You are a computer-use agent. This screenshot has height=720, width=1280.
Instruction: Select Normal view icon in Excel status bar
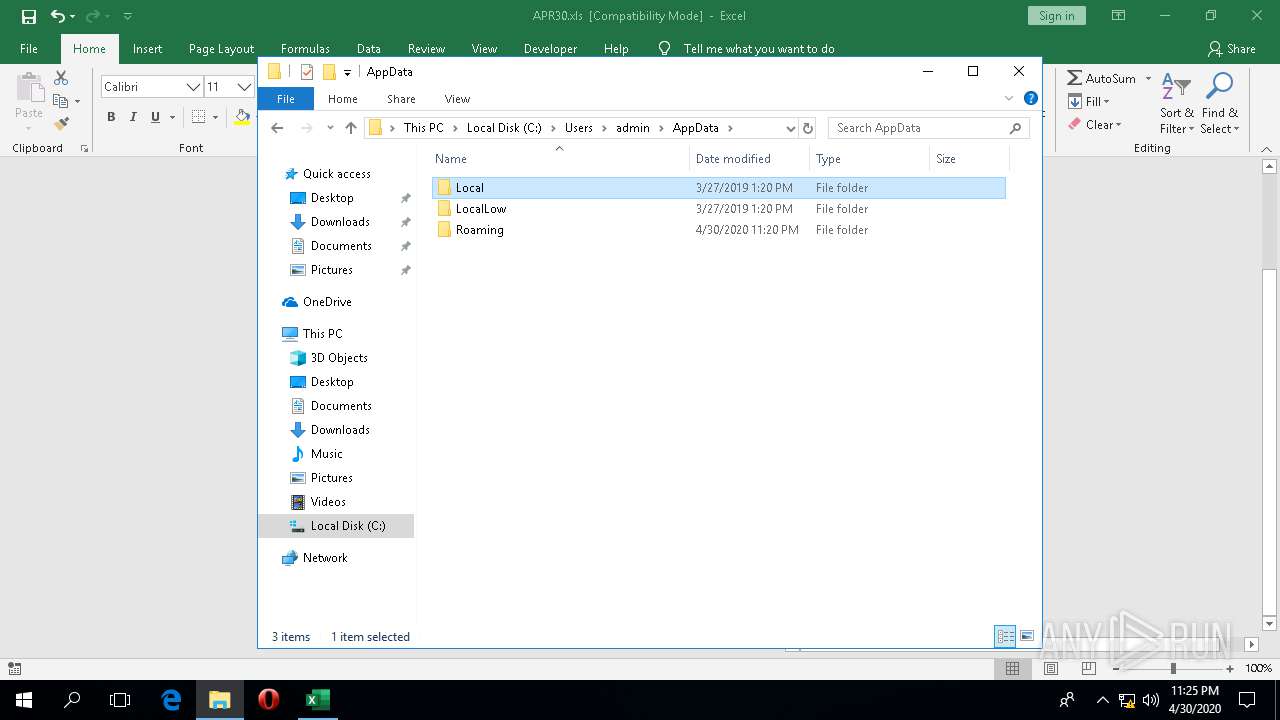coord(1012,668)
